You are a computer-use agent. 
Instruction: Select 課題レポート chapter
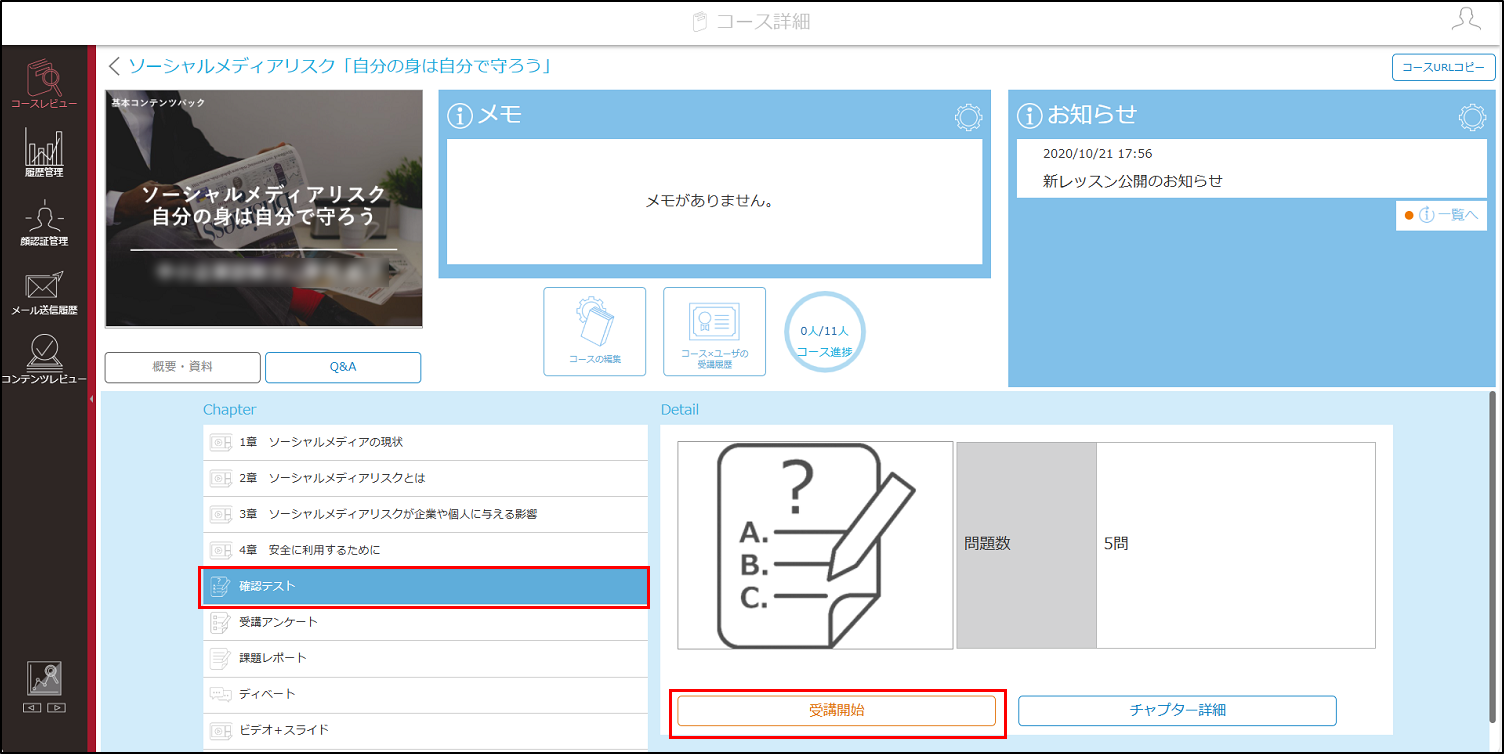(425, 658)
